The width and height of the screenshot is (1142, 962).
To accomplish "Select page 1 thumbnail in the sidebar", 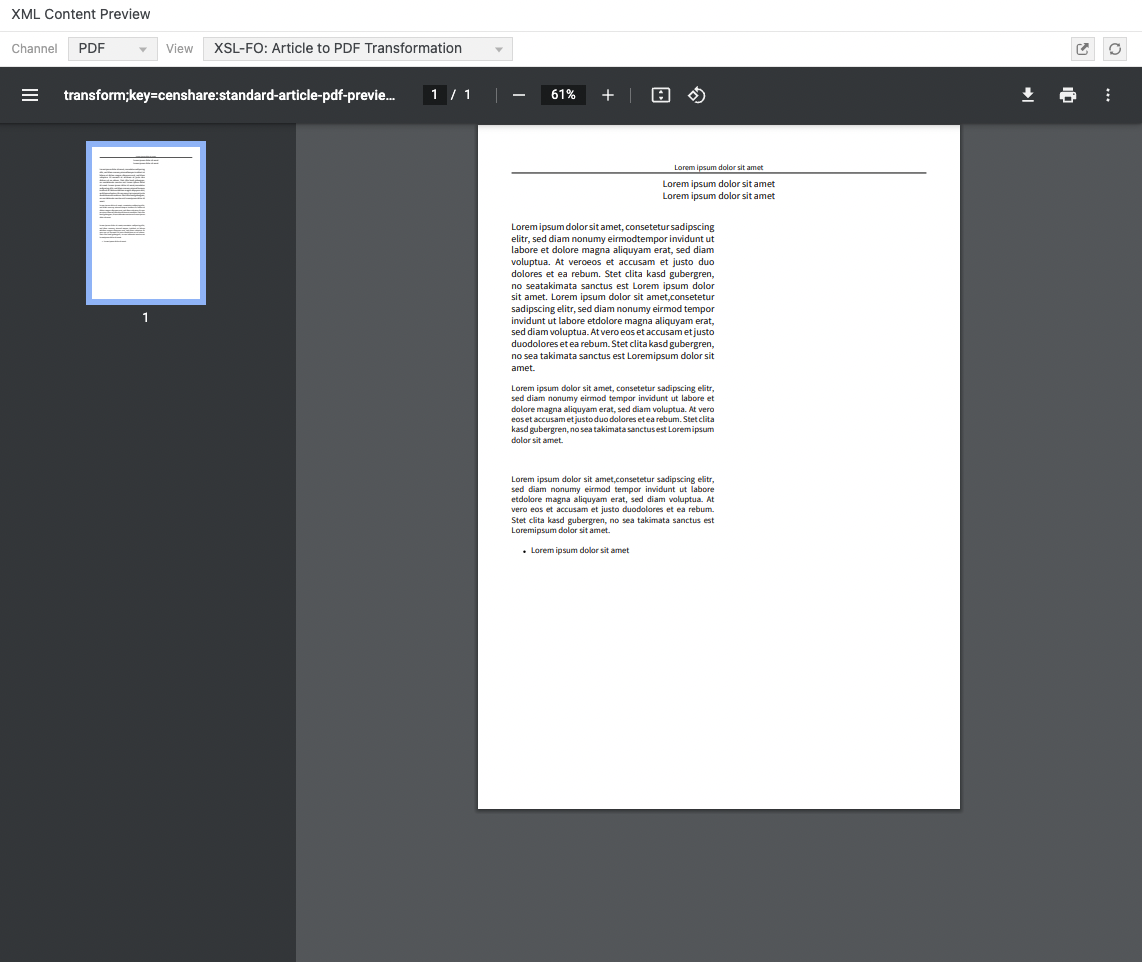I will pos(145,222).
